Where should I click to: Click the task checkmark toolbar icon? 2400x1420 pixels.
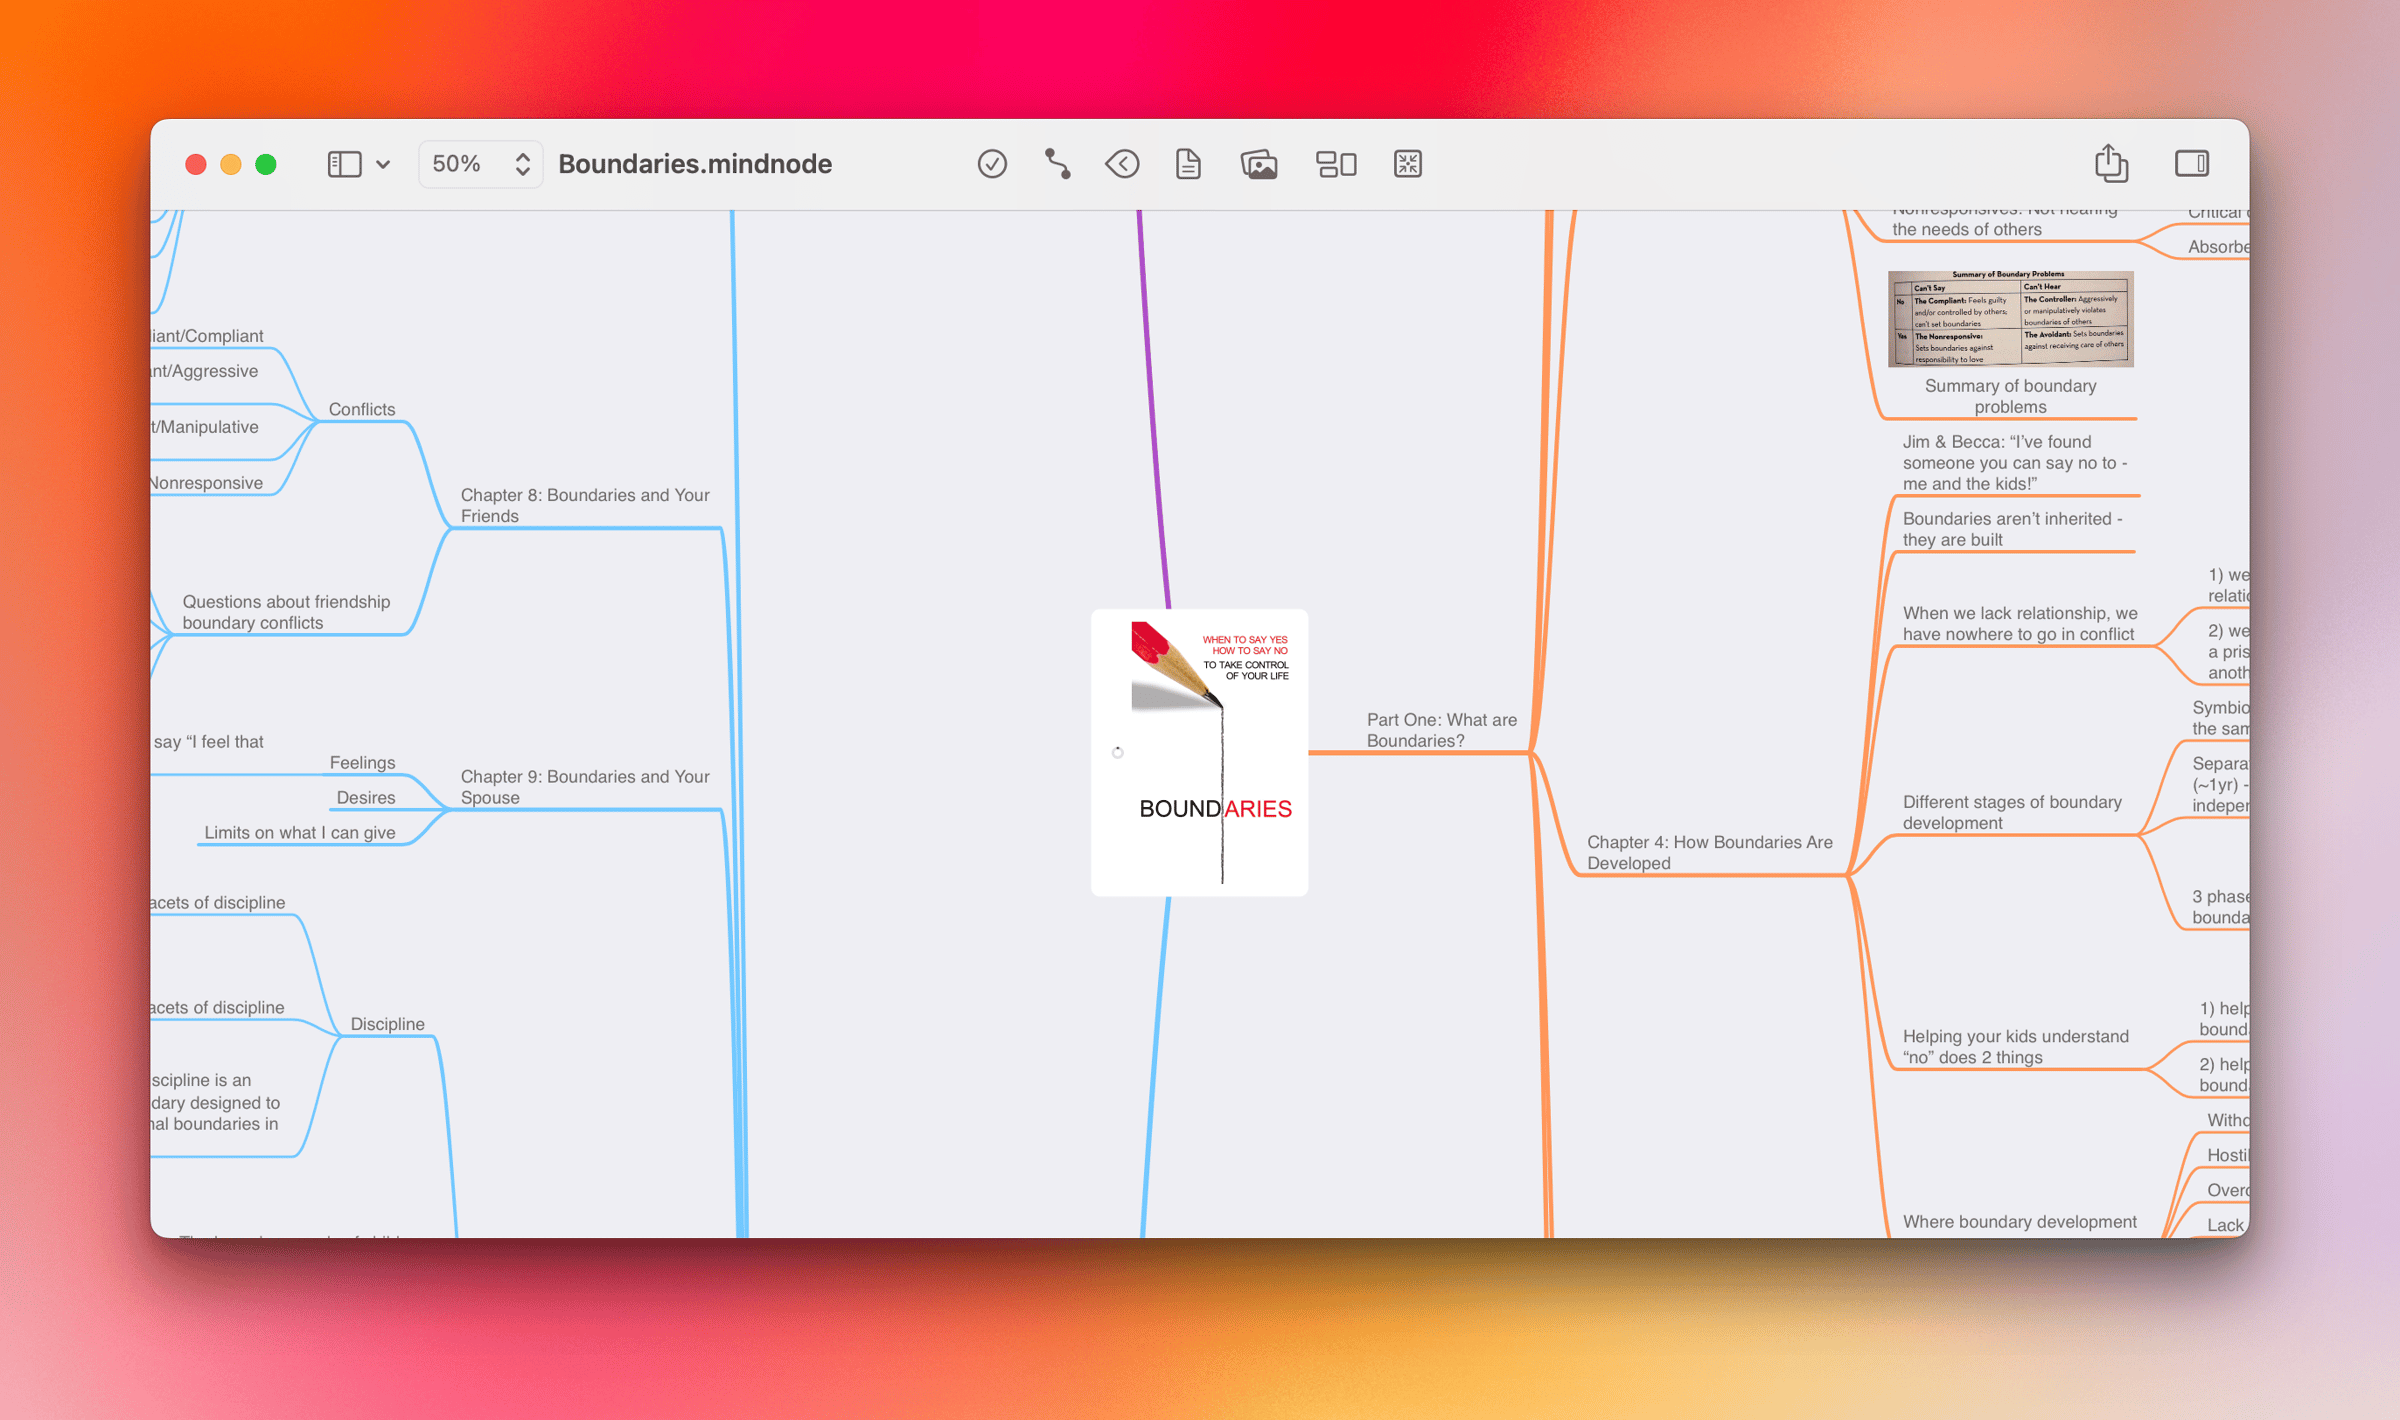pyautogui.click(x=992, y=164)
